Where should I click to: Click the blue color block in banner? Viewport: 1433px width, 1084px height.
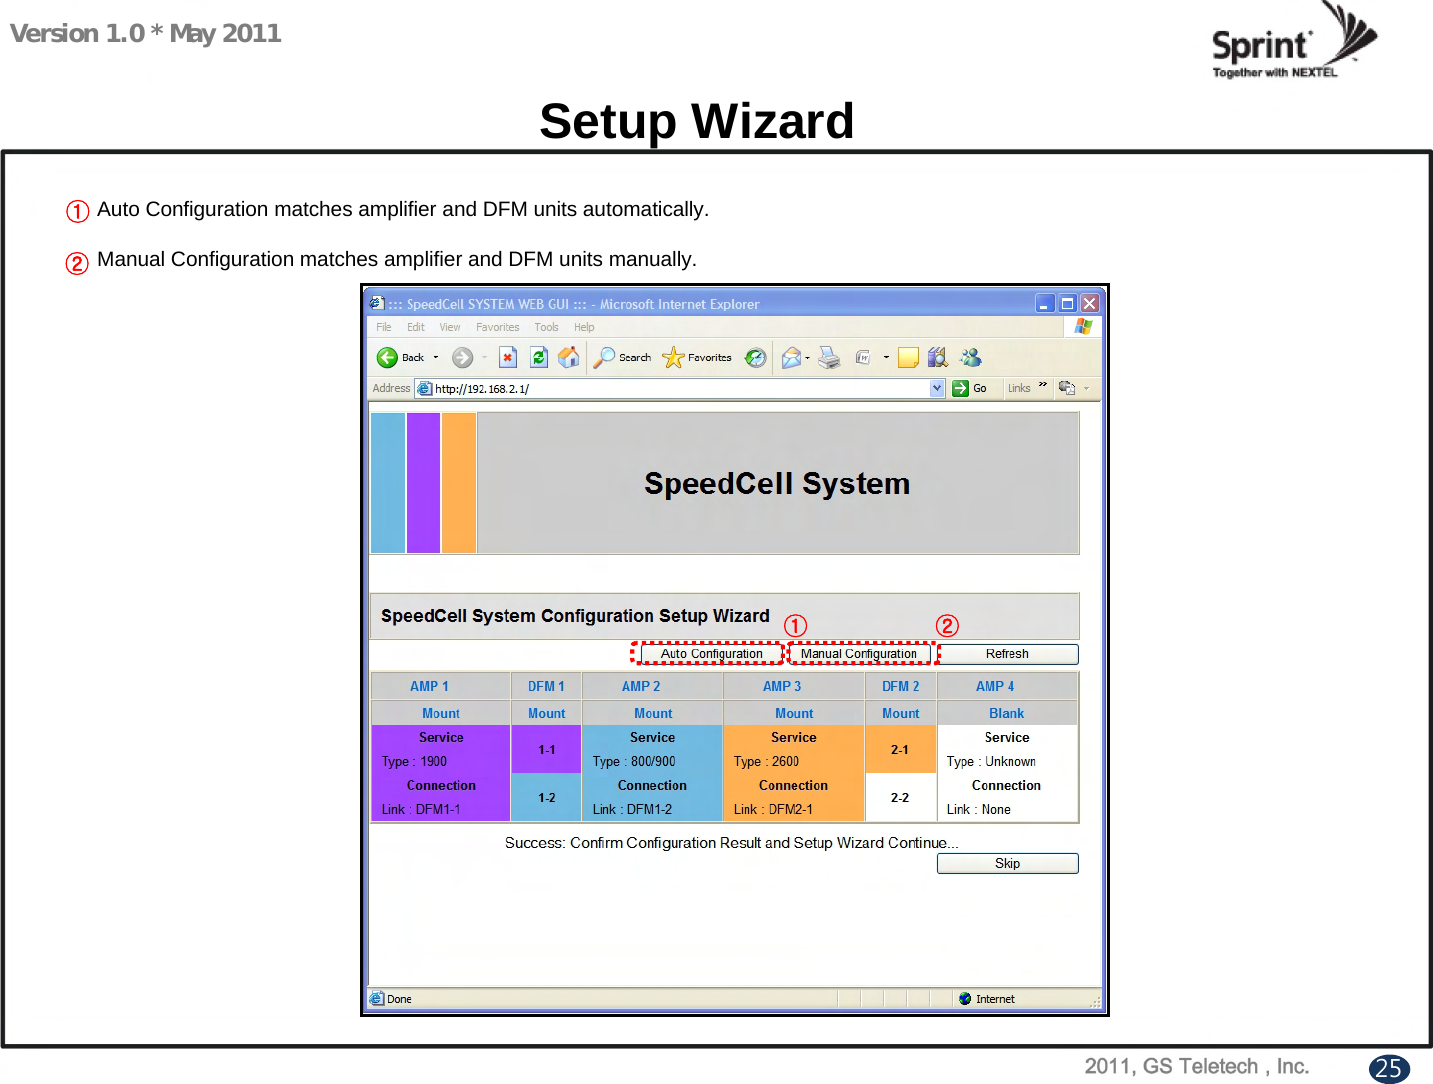click(388, 483)
